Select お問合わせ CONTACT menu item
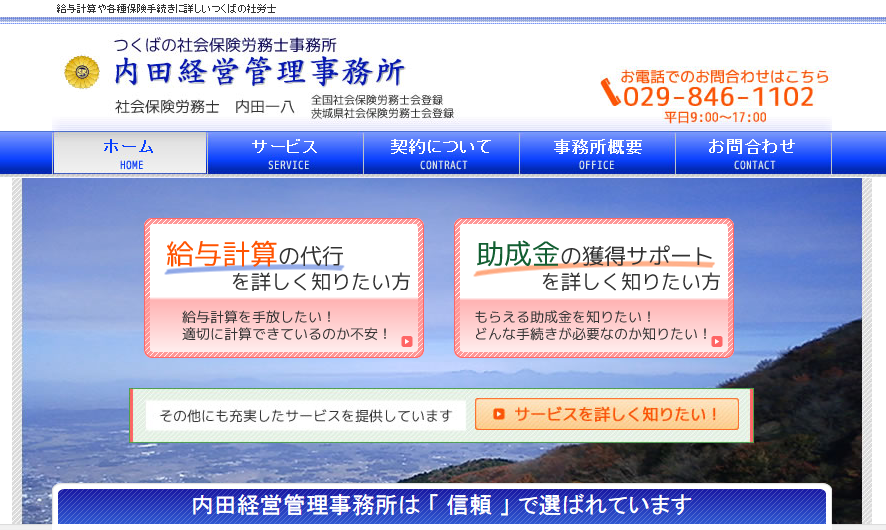 pyautogui.click(x=753, y=153)
